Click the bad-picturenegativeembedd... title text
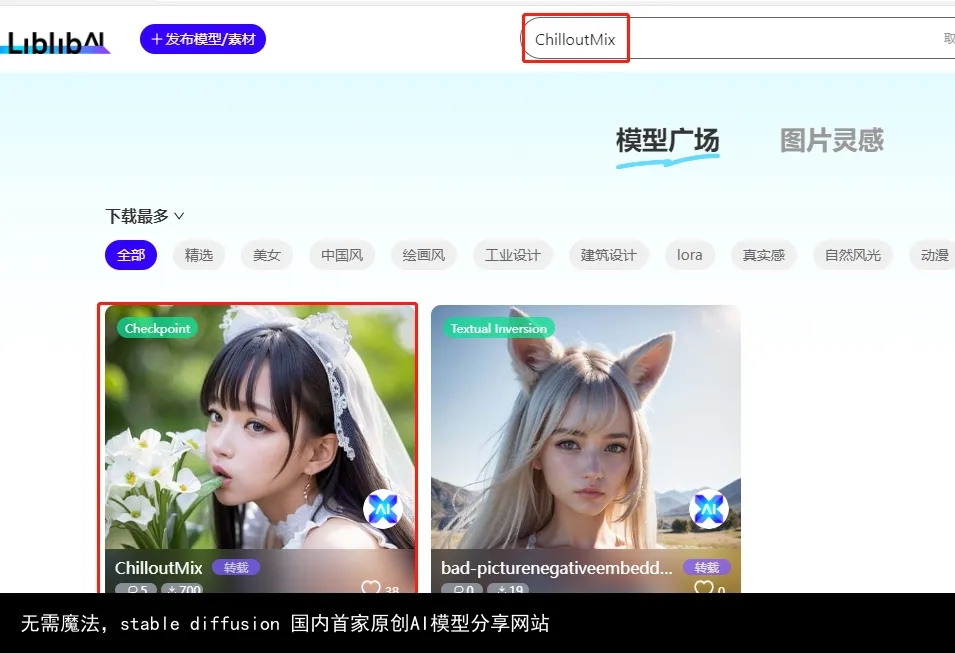955x653 pixels. click(557, 568)
